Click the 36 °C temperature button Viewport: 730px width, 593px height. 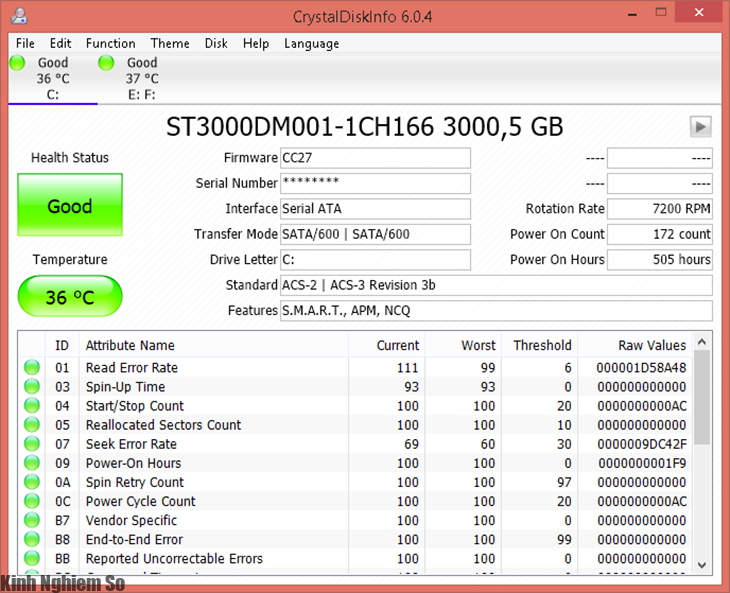70,296
